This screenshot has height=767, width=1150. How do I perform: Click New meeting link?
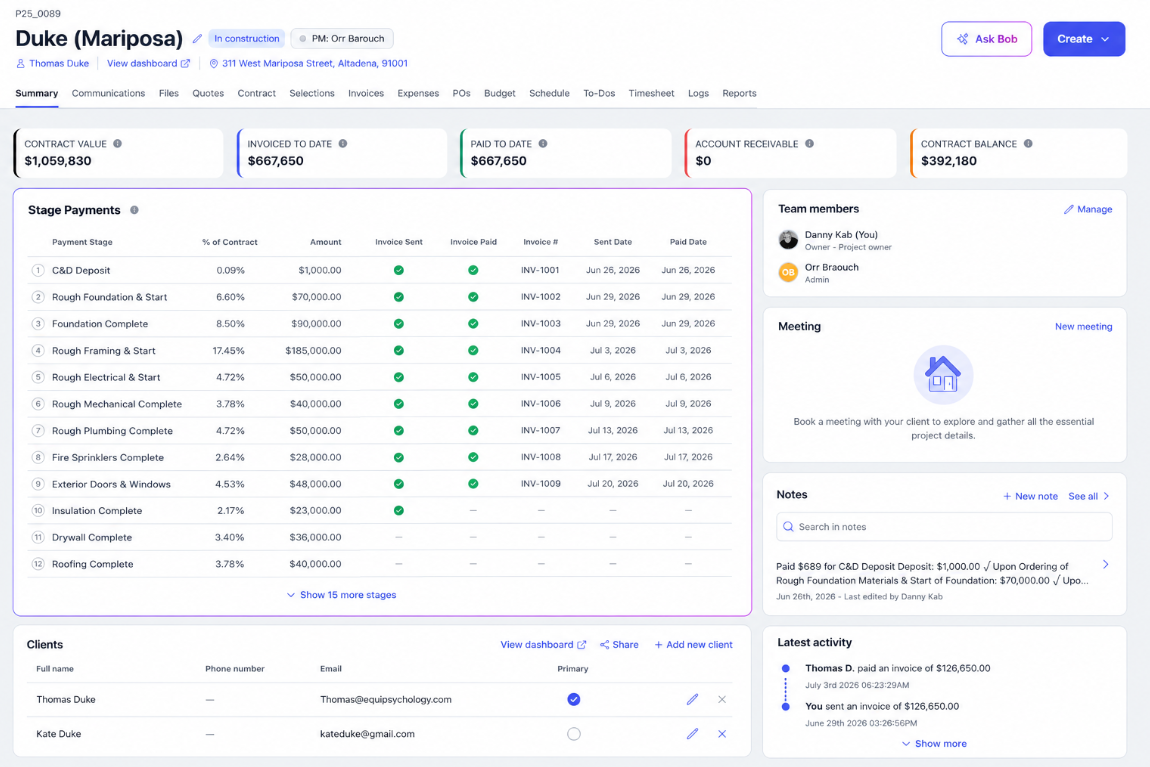click(1083, 326)
